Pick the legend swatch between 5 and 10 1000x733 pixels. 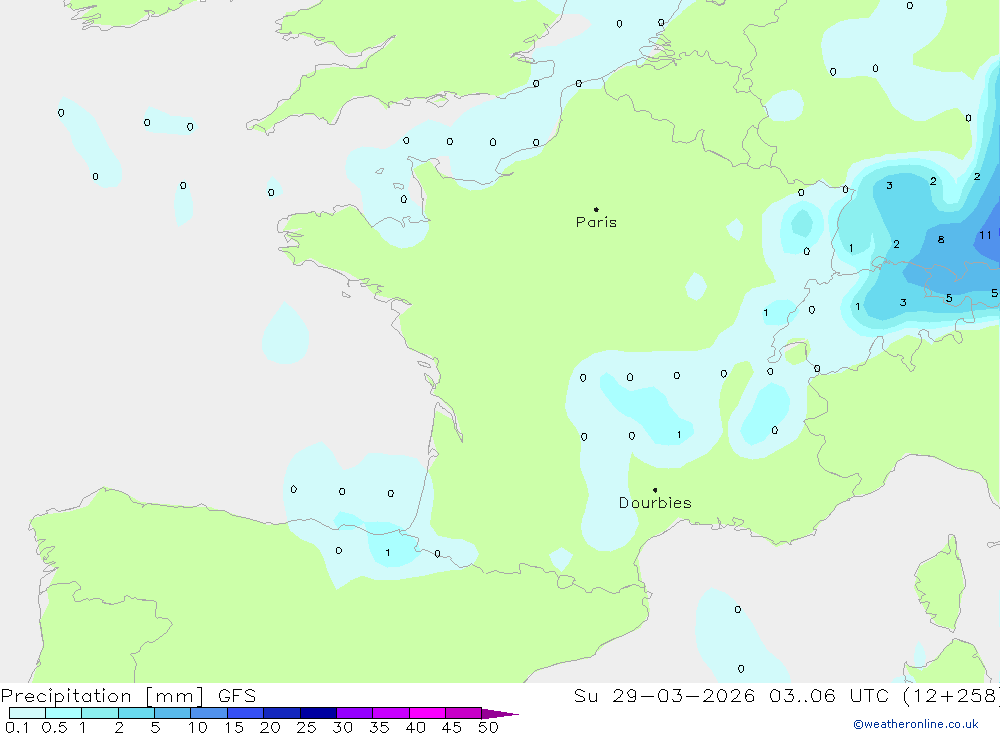[x=172, y=713]
